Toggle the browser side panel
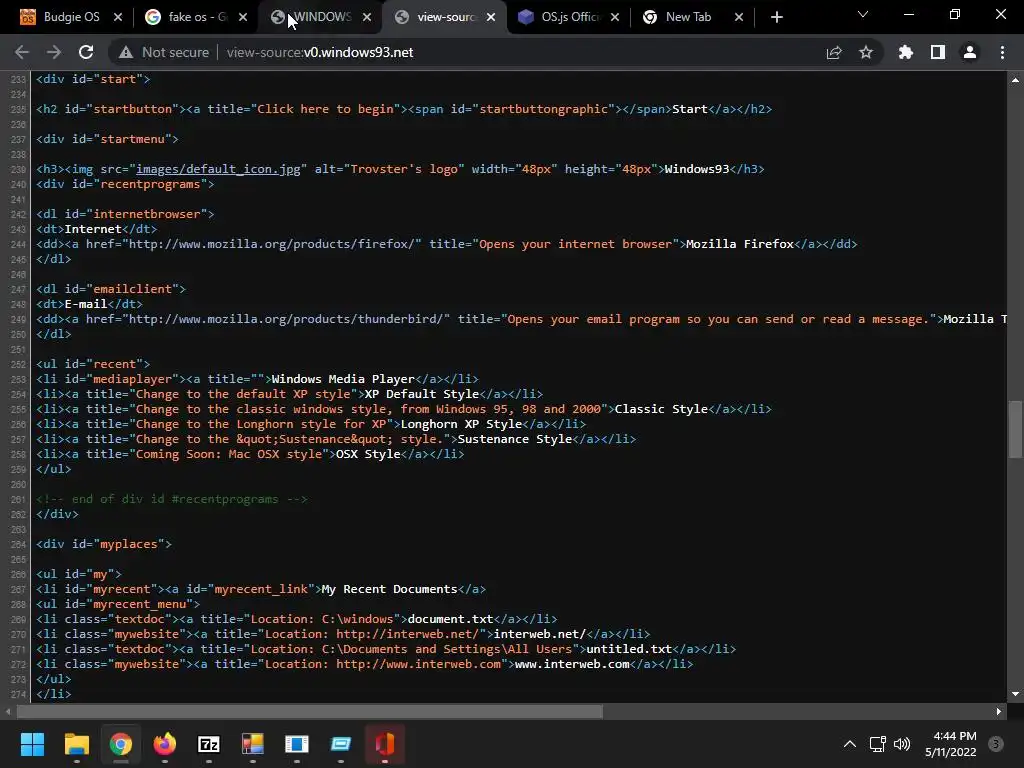The width and height of the screenshot is (1024, 768). click(938, 52)
